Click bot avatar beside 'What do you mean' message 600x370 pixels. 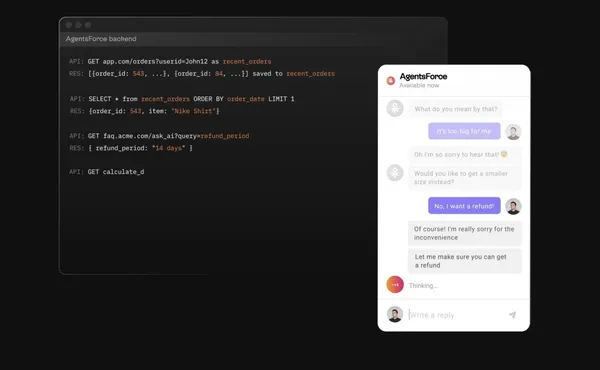(395, 108)
